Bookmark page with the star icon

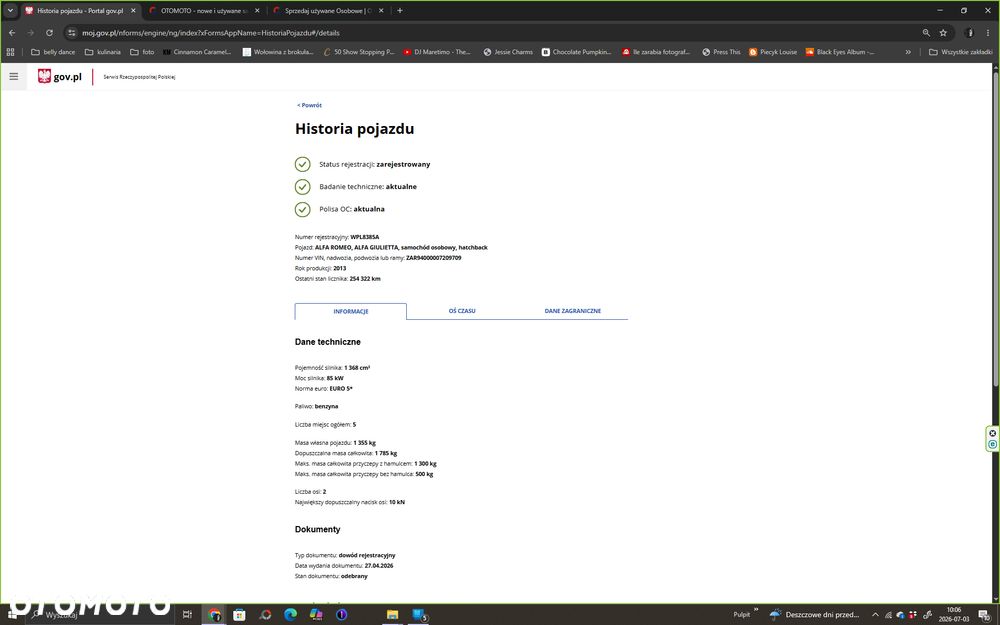pos(943,33)
